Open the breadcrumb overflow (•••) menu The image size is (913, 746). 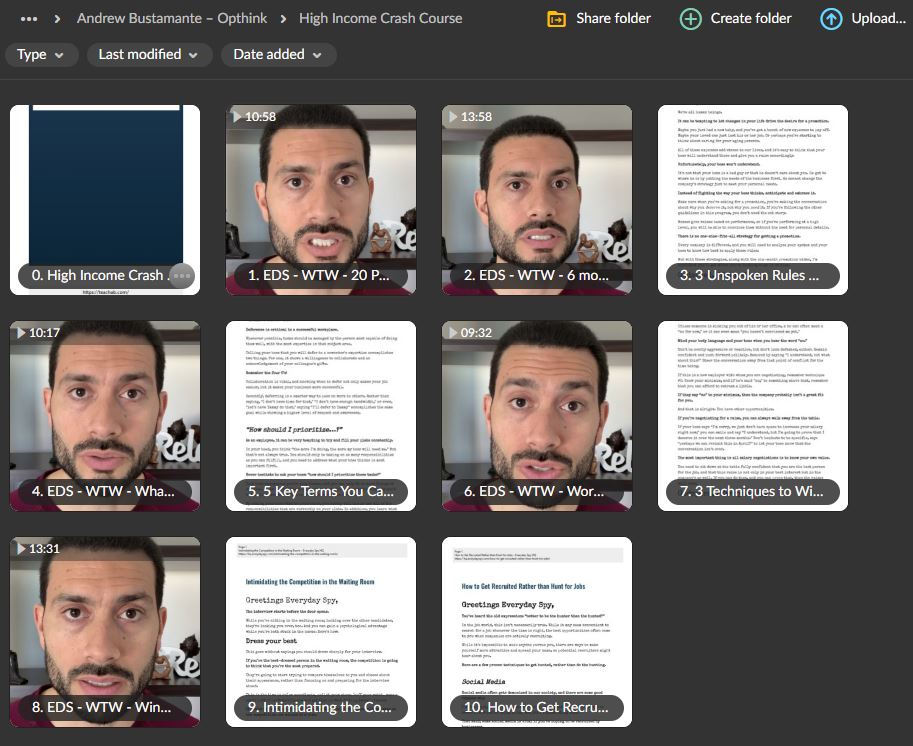coord(27,17)
